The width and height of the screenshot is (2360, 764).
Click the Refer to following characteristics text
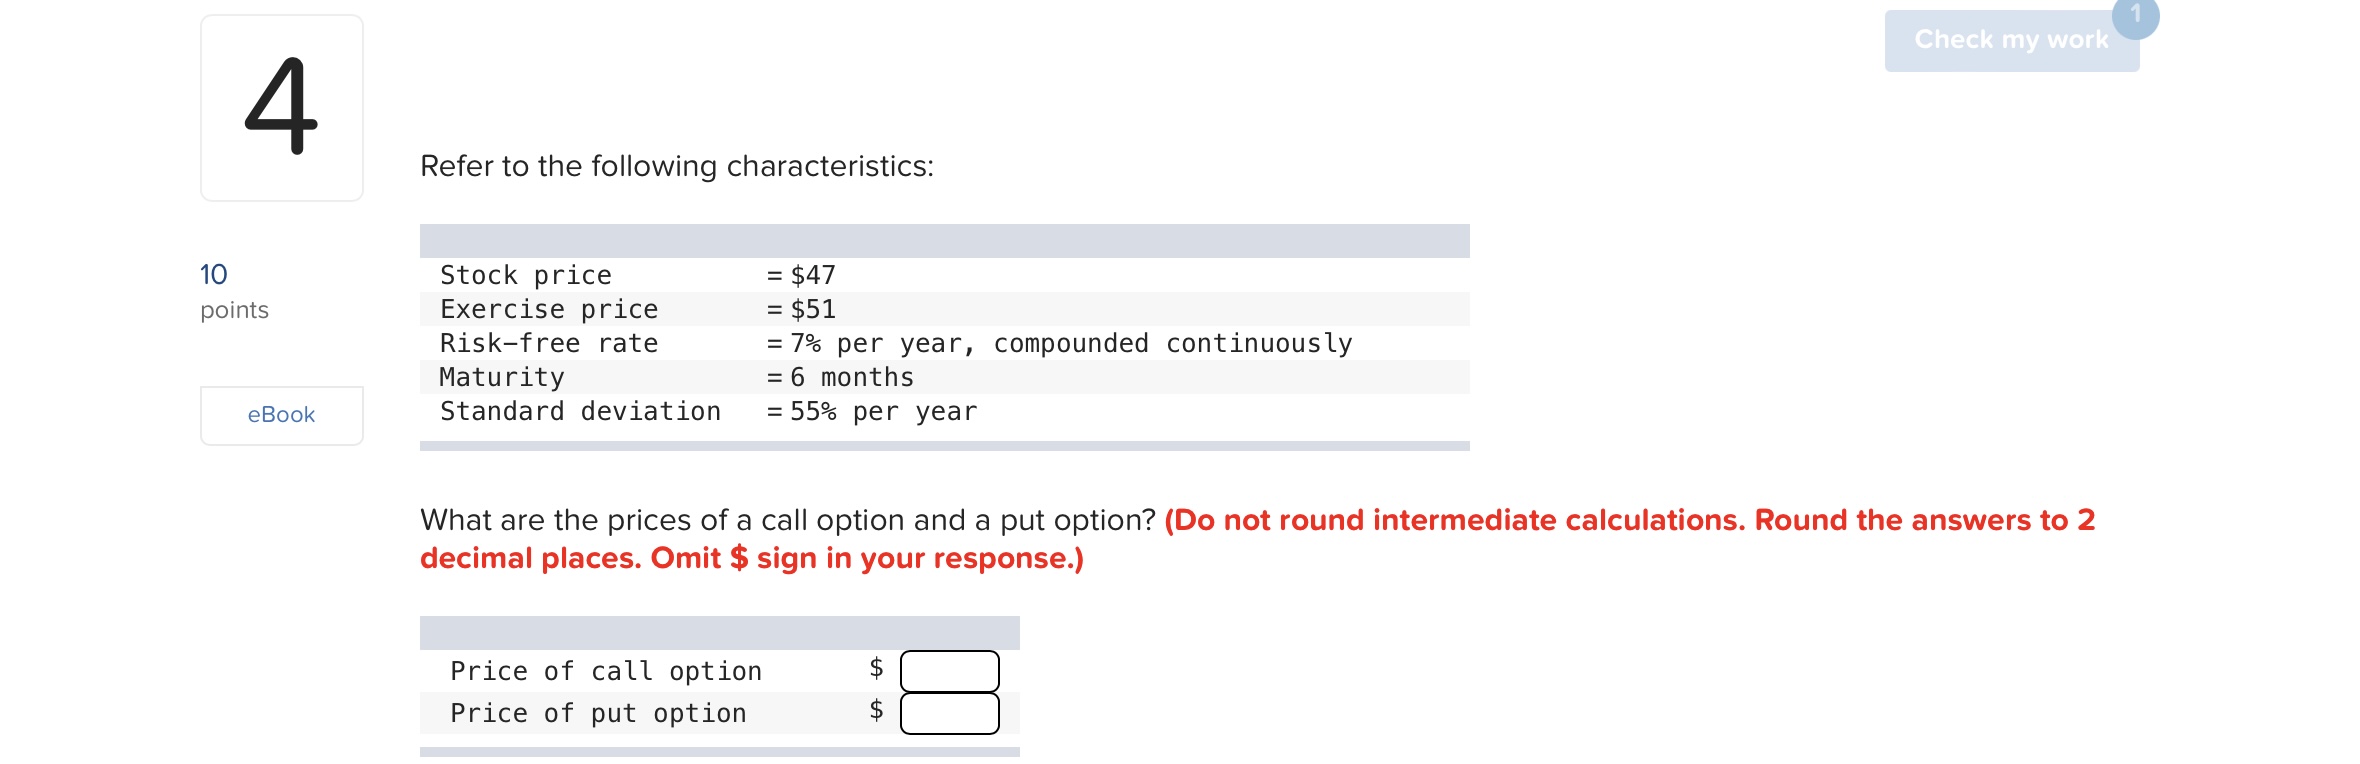click(x=676, y=166)
